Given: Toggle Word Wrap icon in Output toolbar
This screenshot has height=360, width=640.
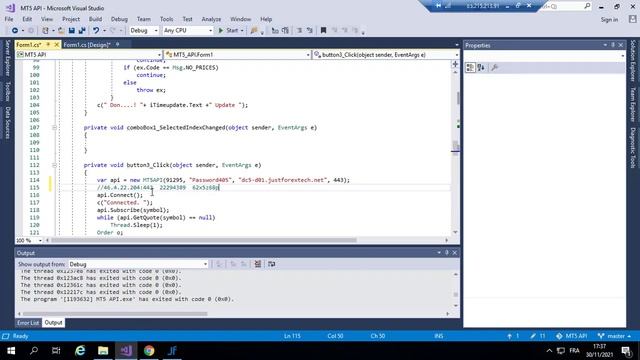Looking at the screenshot, I should click(271, 264).
